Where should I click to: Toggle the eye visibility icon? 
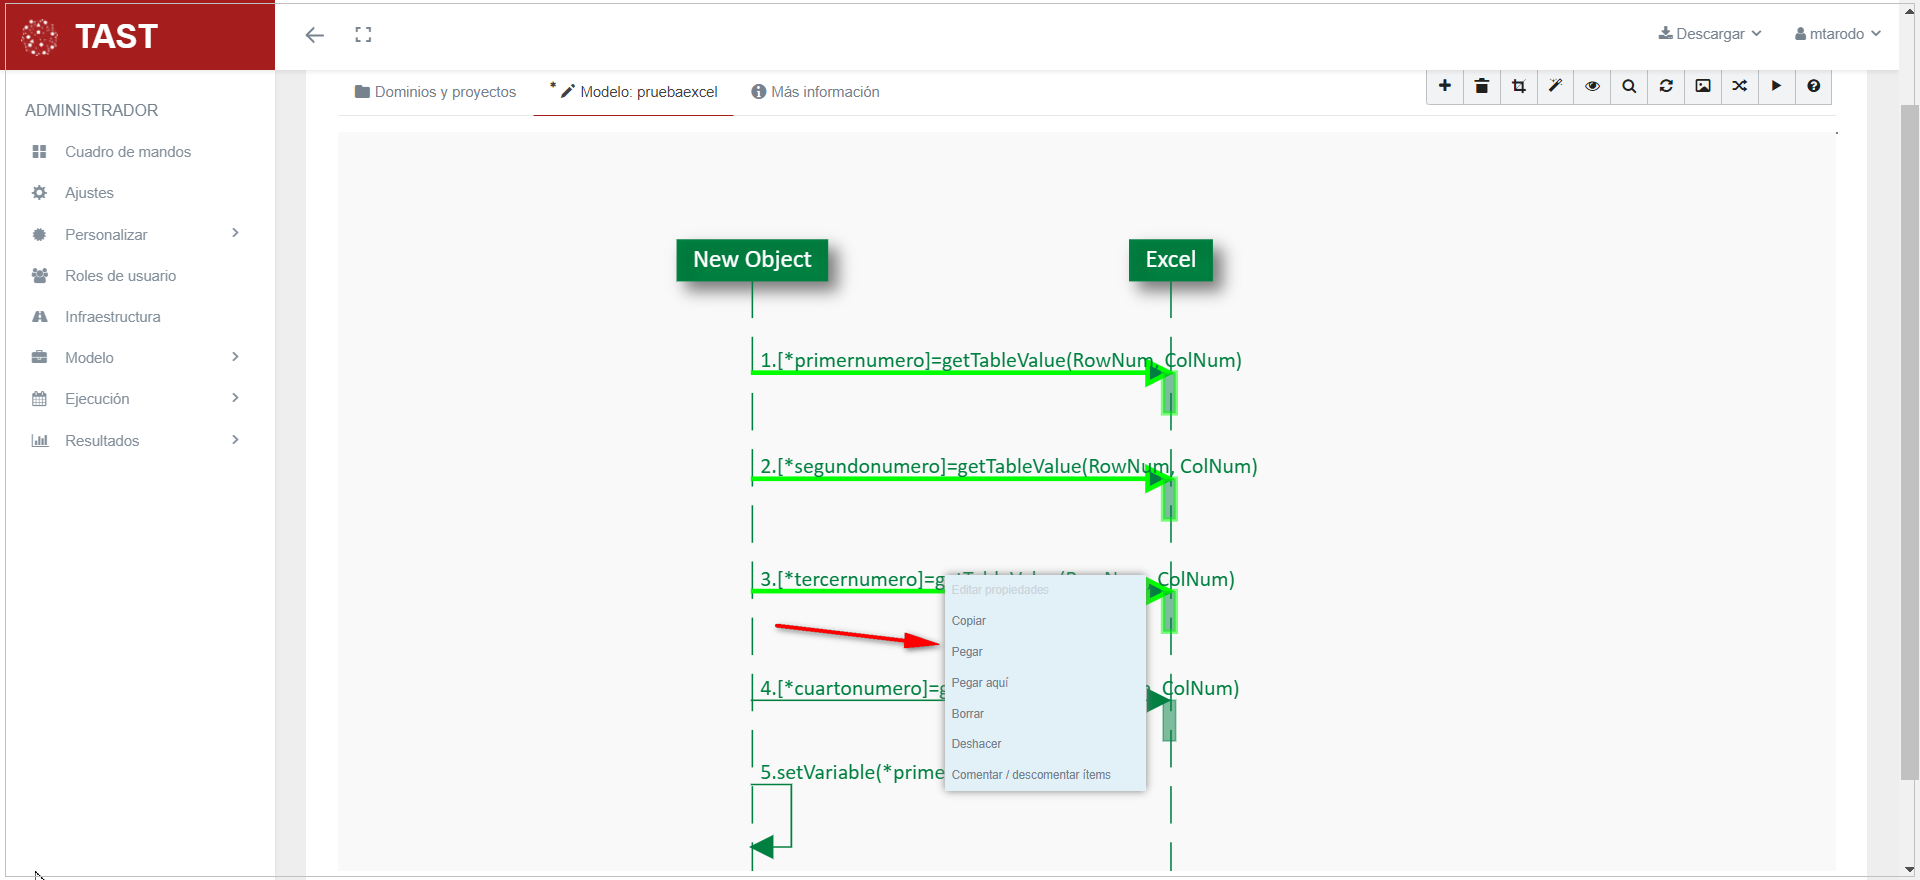coord(1592,86)
